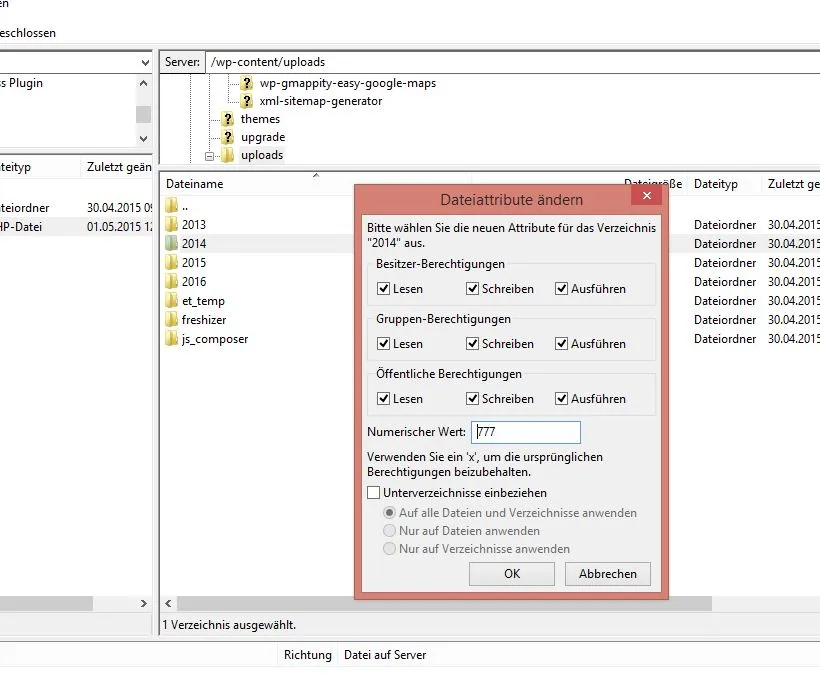Screen dimensions: 820x696
Task: Select 'Nur auf Dateien anwenden' option
Action: click(389, 531)
